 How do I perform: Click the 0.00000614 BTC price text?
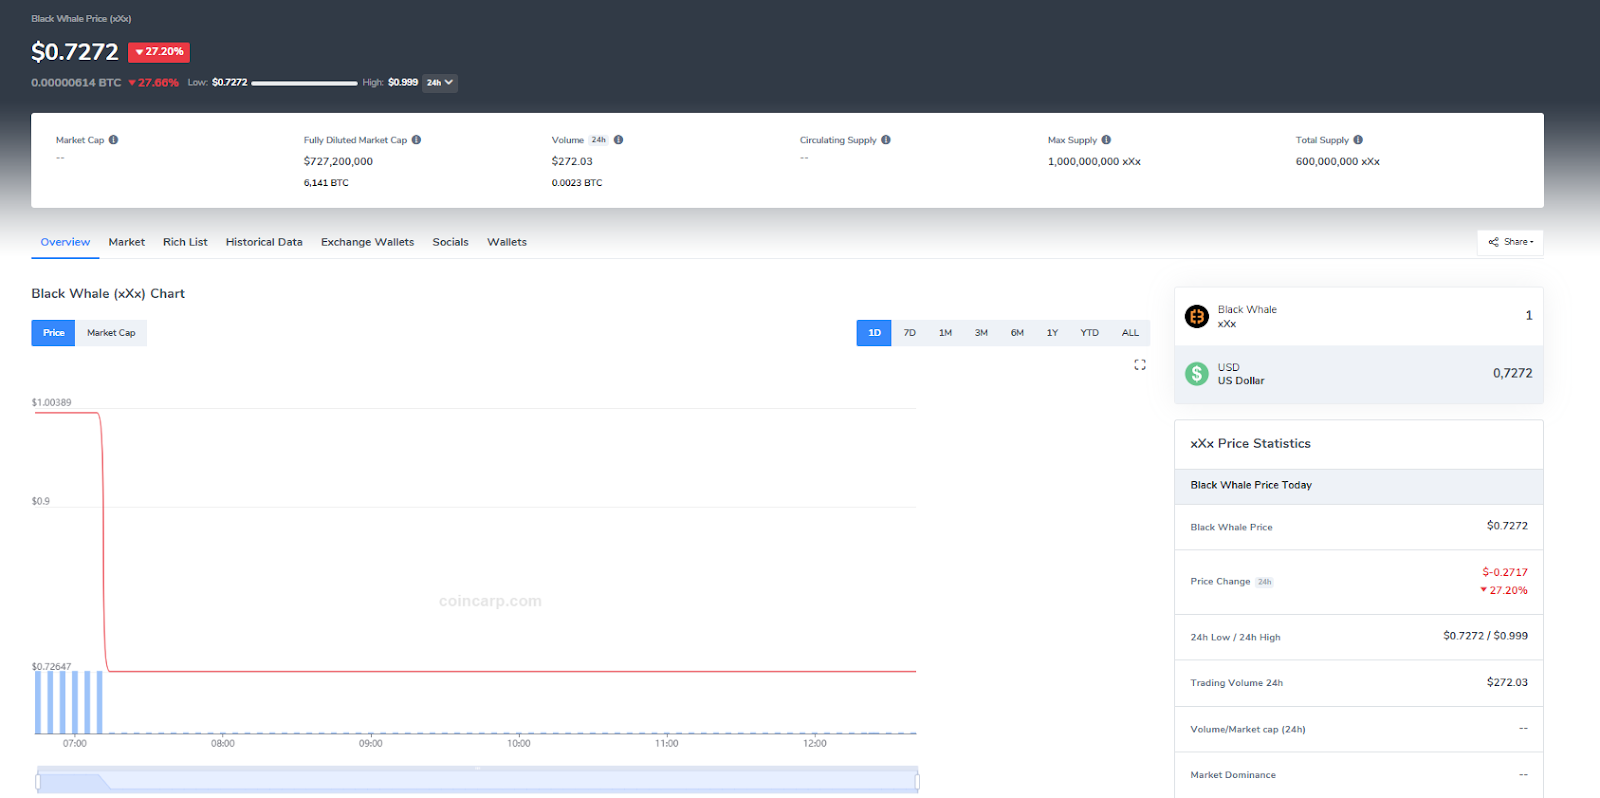[76, 83]
